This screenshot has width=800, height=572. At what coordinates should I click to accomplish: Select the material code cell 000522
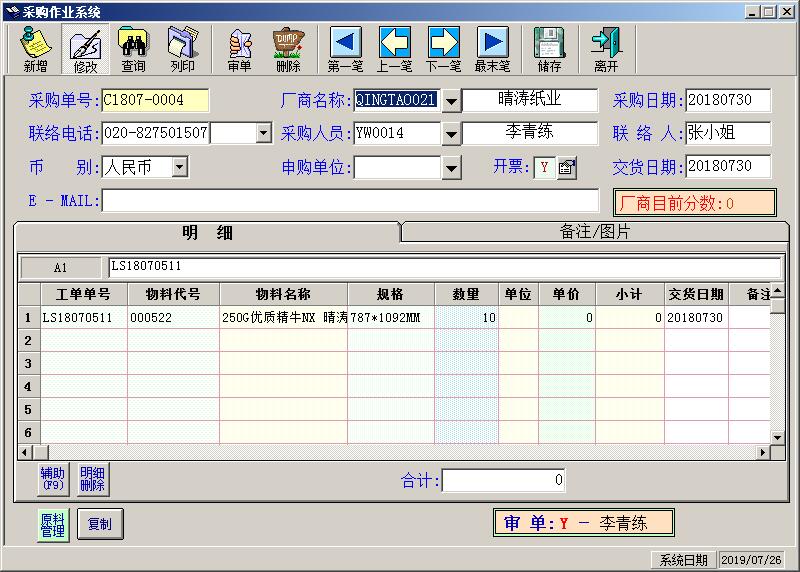click(x=173, y=317)
